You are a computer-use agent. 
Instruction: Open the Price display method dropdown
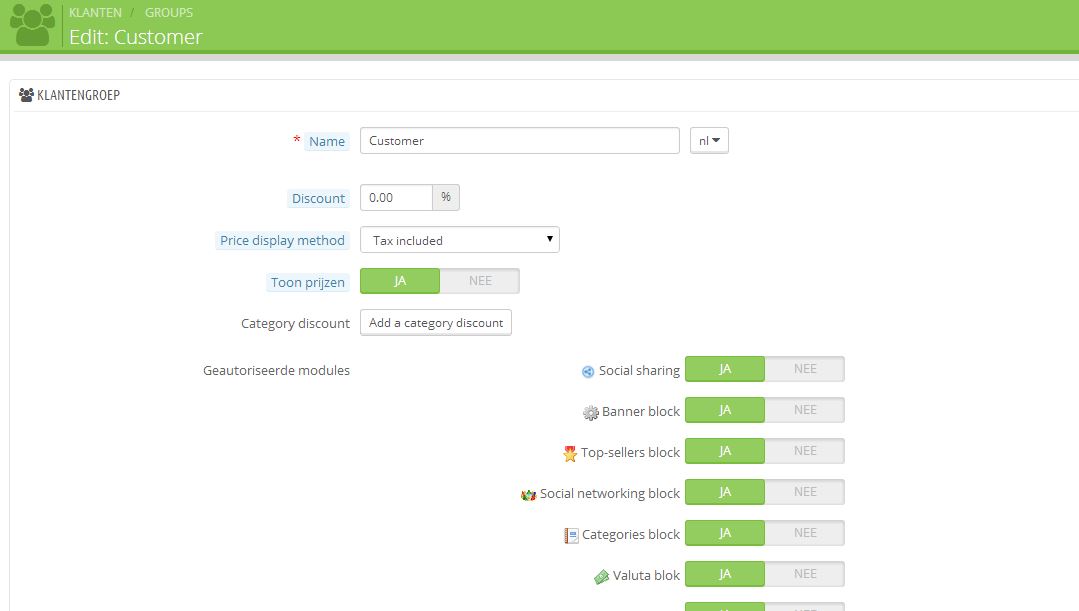coord(460,240)
